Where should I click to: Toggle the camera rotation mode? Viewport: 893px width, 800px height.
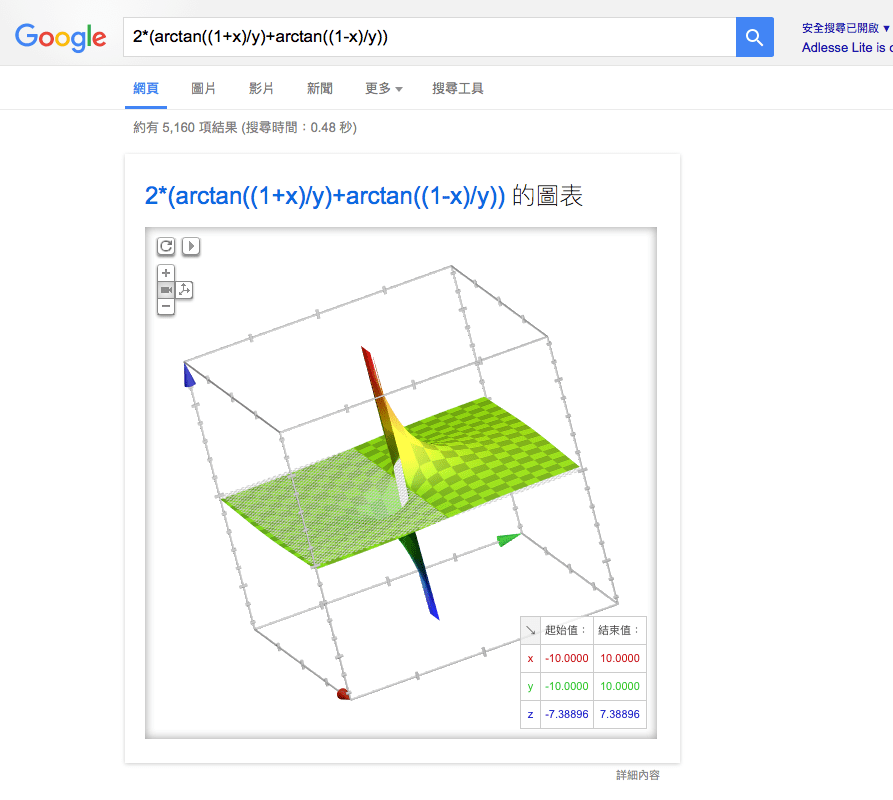(164, 289)
